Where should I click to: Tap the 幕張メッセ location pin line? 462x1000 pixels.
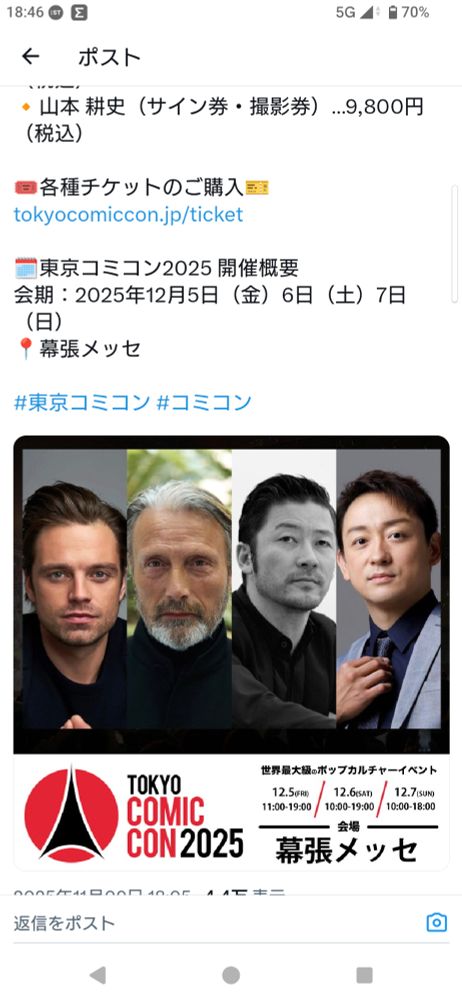click(78, 349)
